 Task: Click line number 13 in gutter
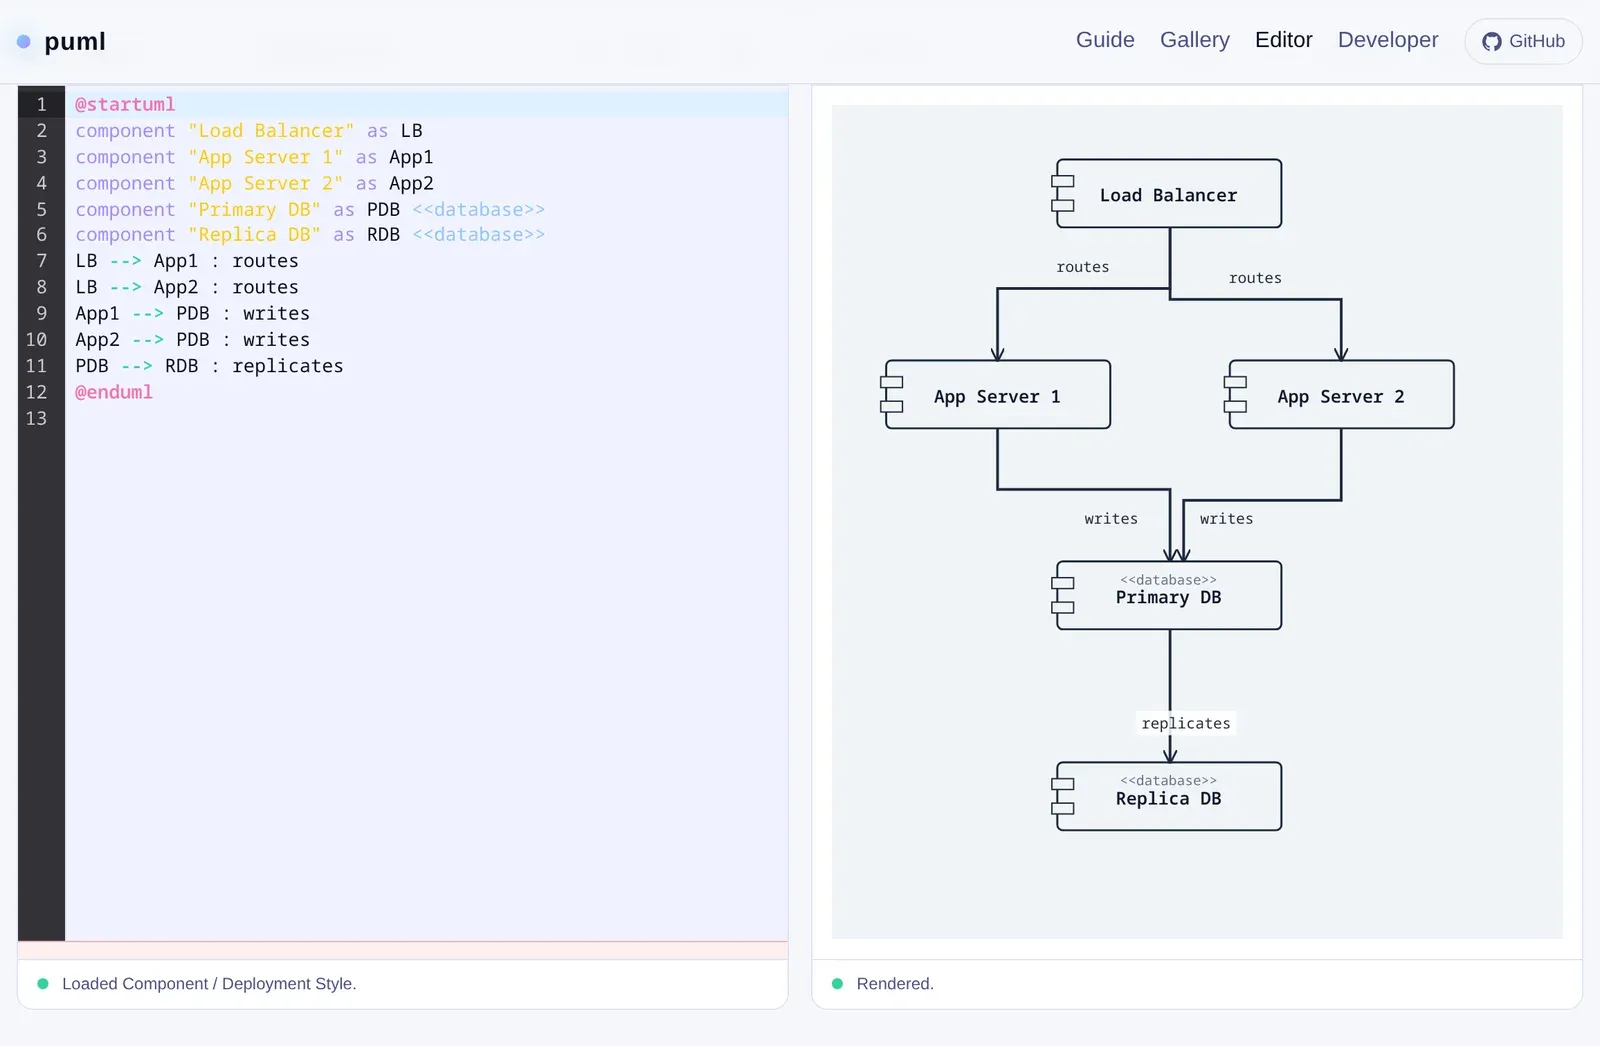(x=36, y=418)
